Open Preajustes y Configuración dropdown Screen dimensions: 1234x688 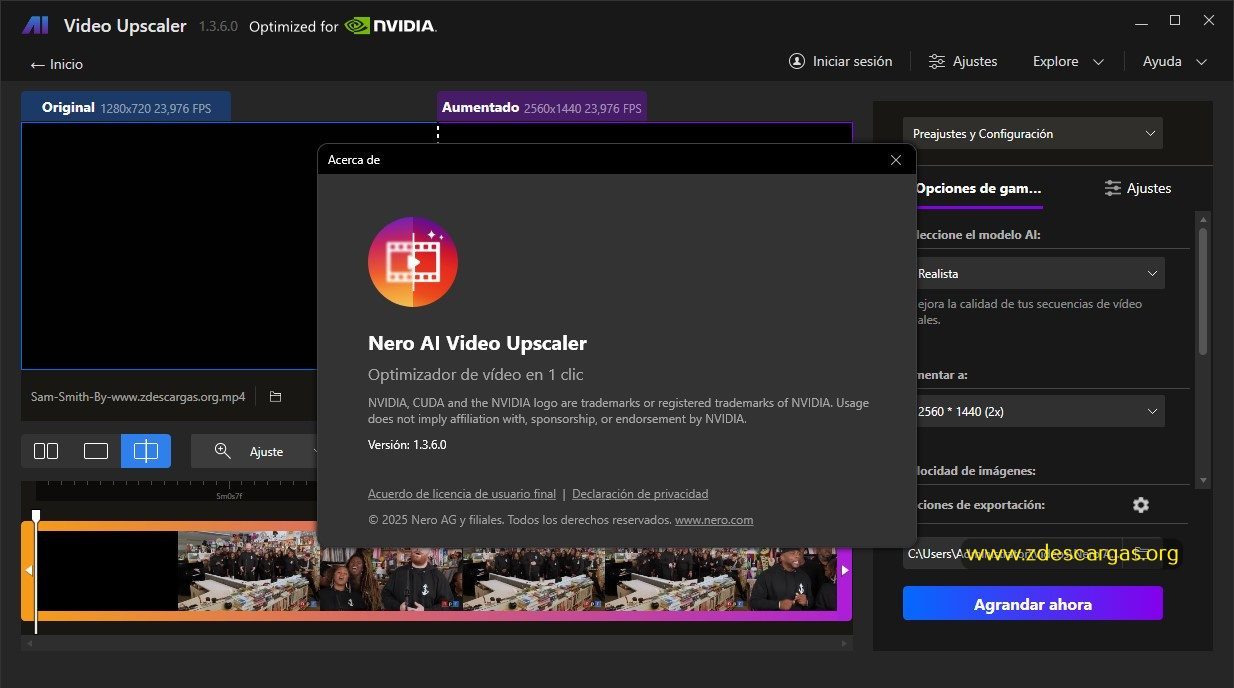pos(1033,133)
